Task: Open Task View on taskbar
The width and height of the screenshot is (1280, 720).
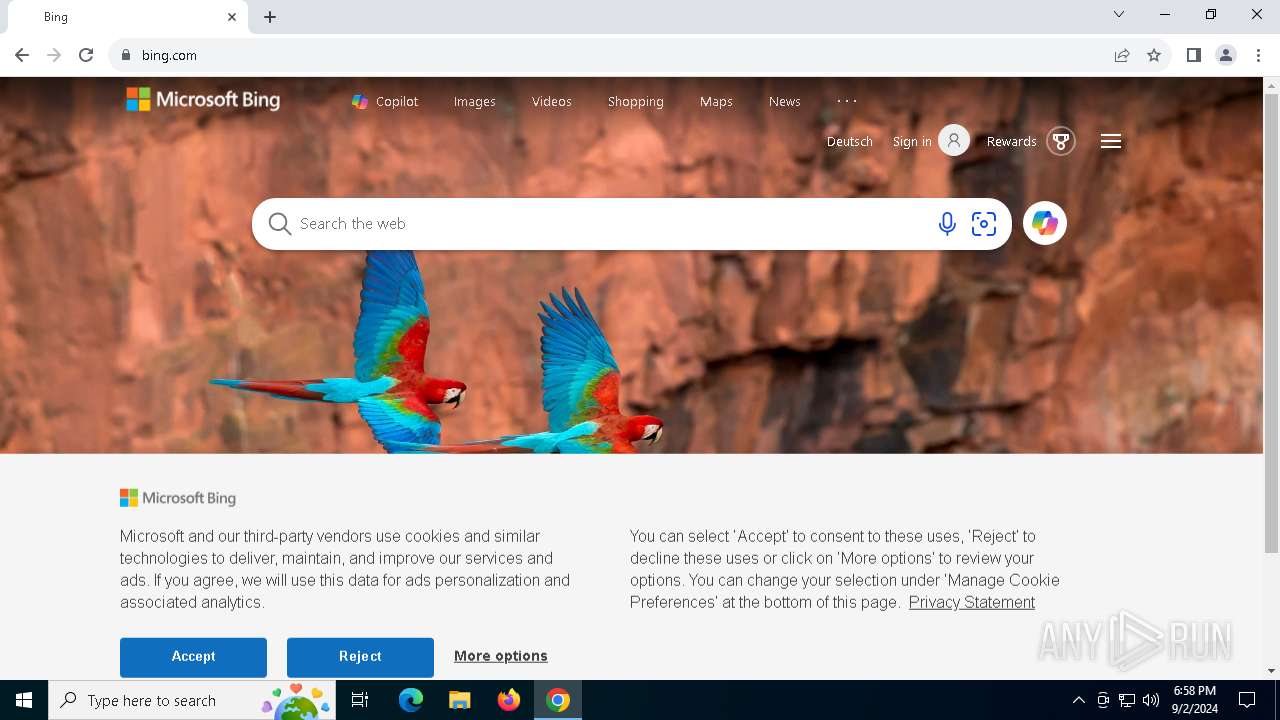Action: tap(360, 700)
